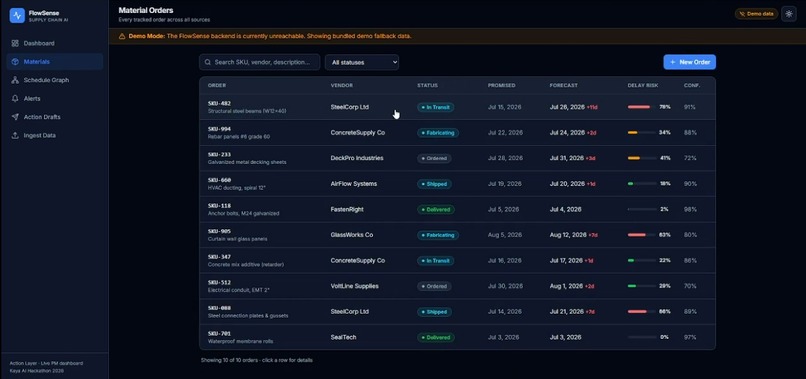Click the 98% confidence value
The image size is (806, 379).
(x=690, y=209)
